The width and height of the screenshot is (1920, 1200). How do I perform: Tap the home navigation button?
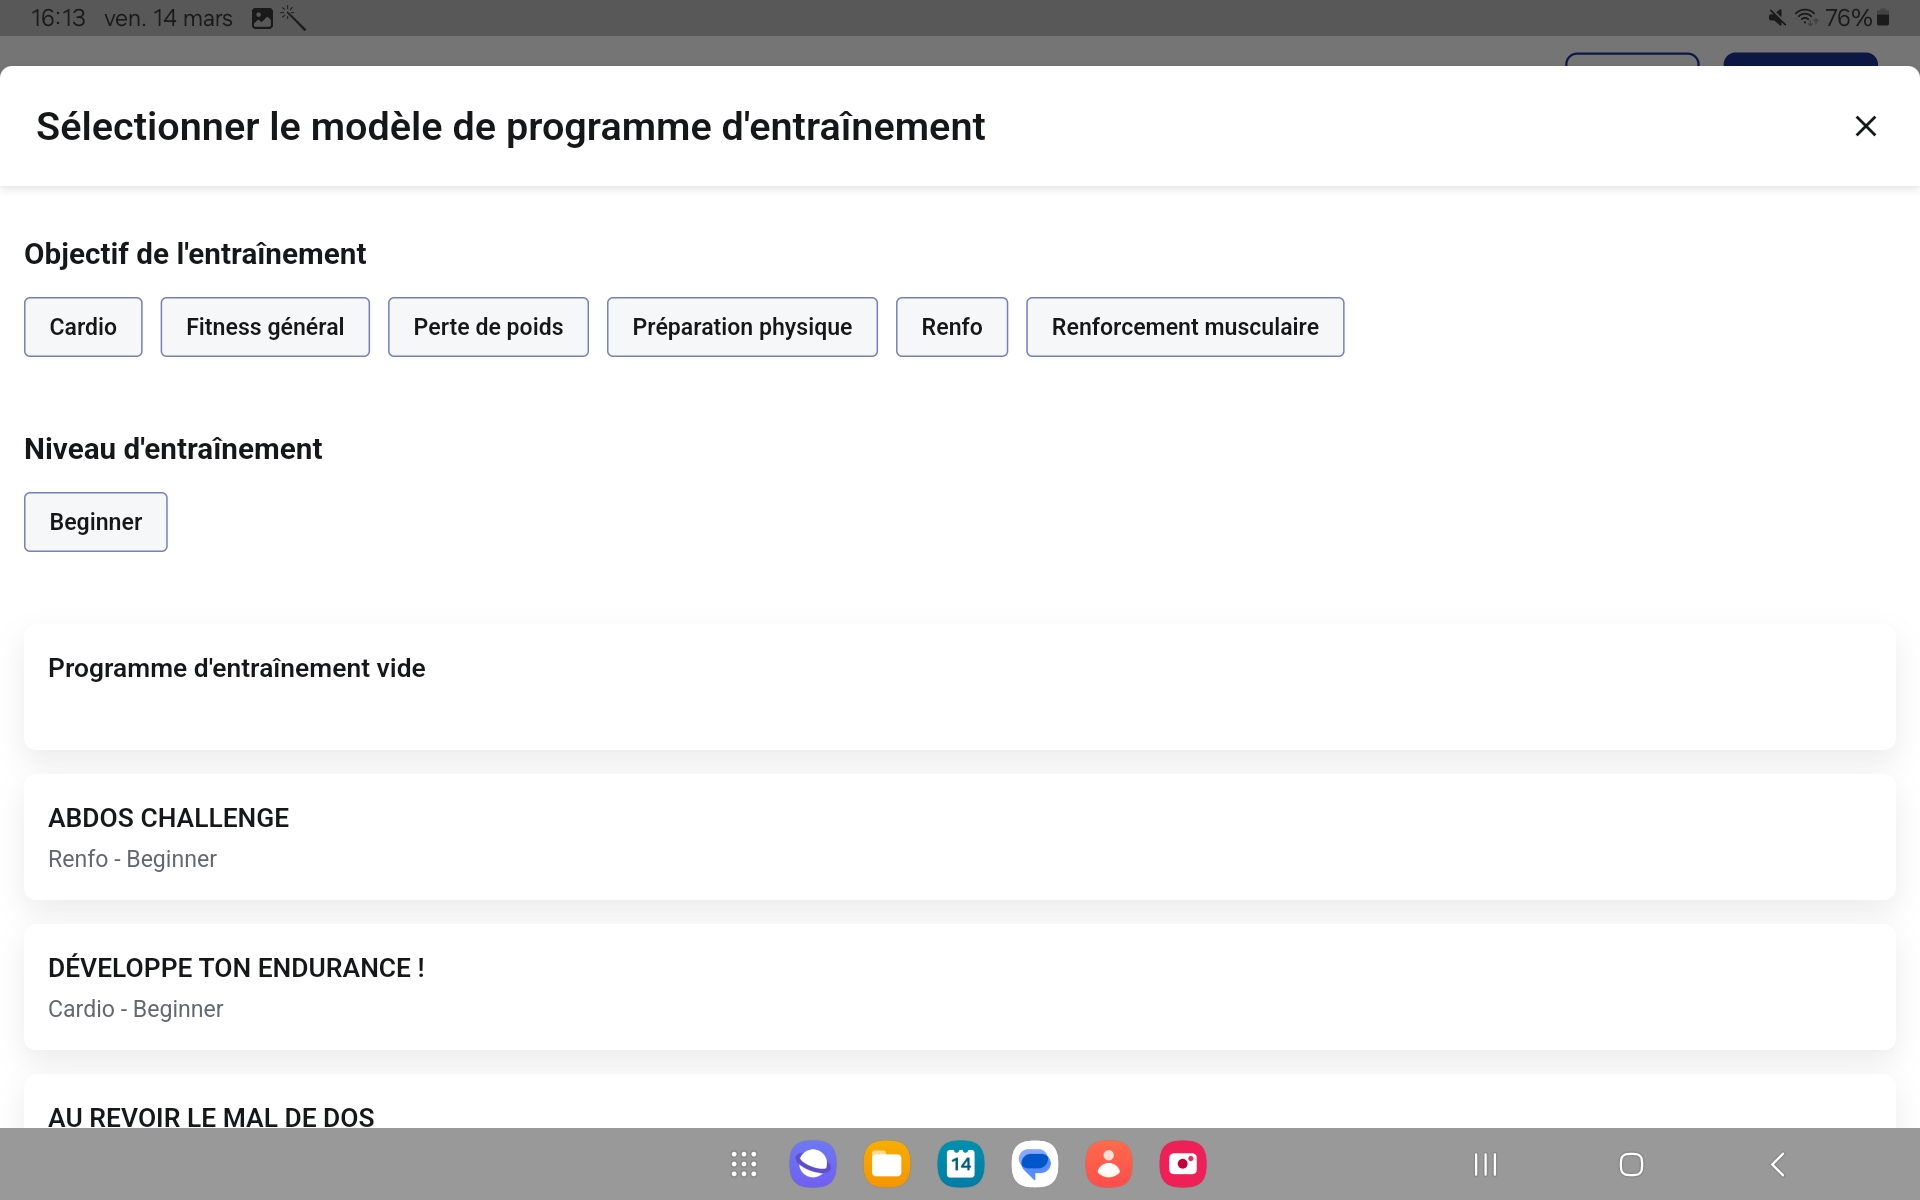tap(1631, 1164)
